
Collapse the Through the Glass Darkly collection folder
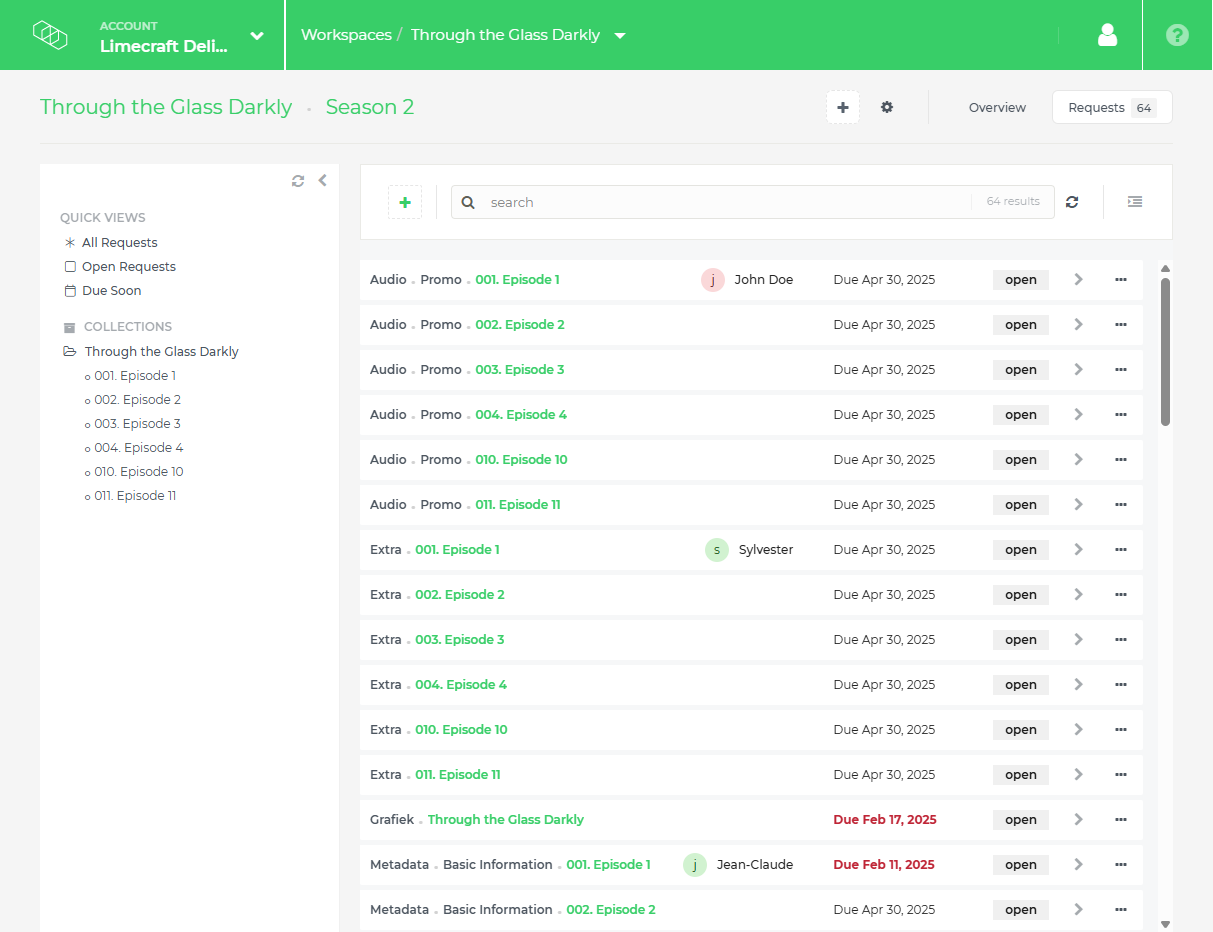70,352
